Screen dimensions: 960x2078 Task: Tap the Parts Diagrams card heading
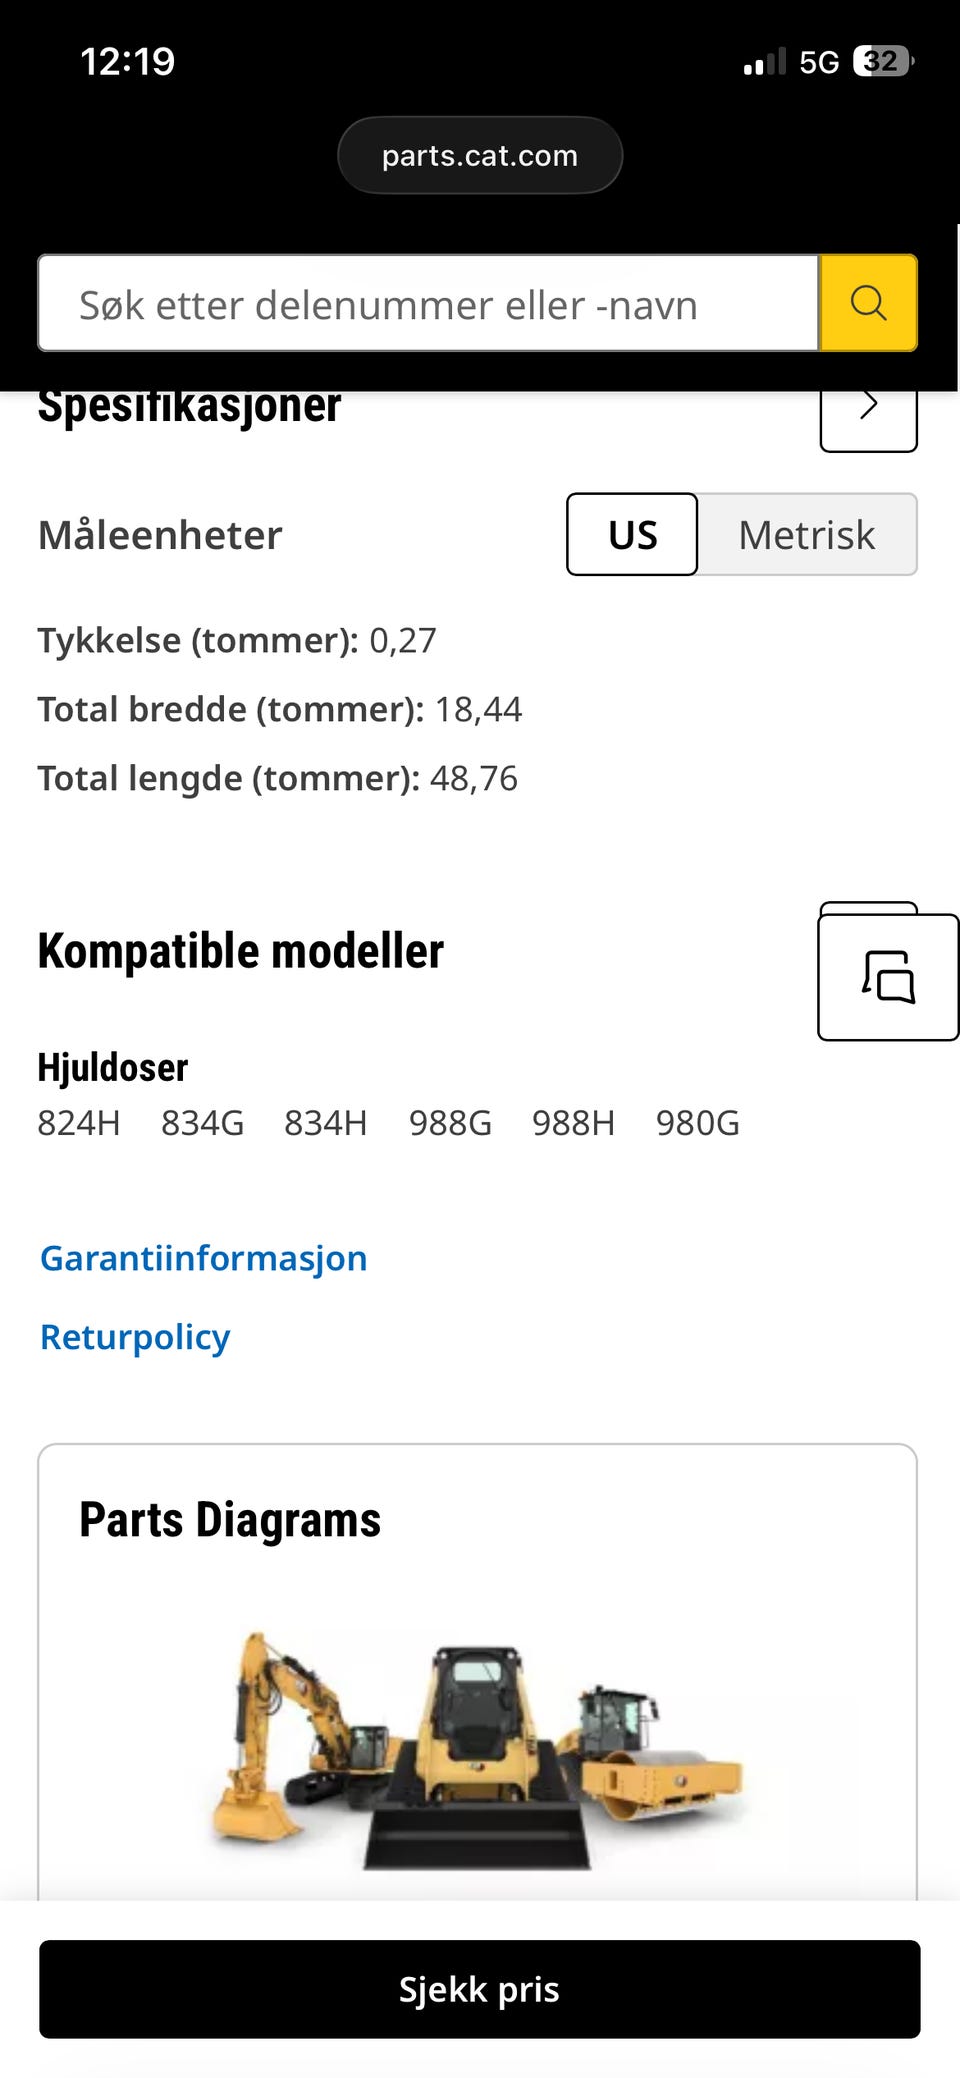pos(230,1520)
